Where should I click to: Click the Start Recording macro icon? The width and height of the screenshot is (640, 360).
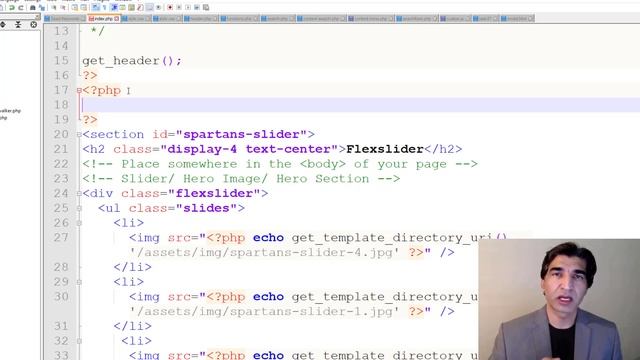pyautogui.click(x=170, y=7)
